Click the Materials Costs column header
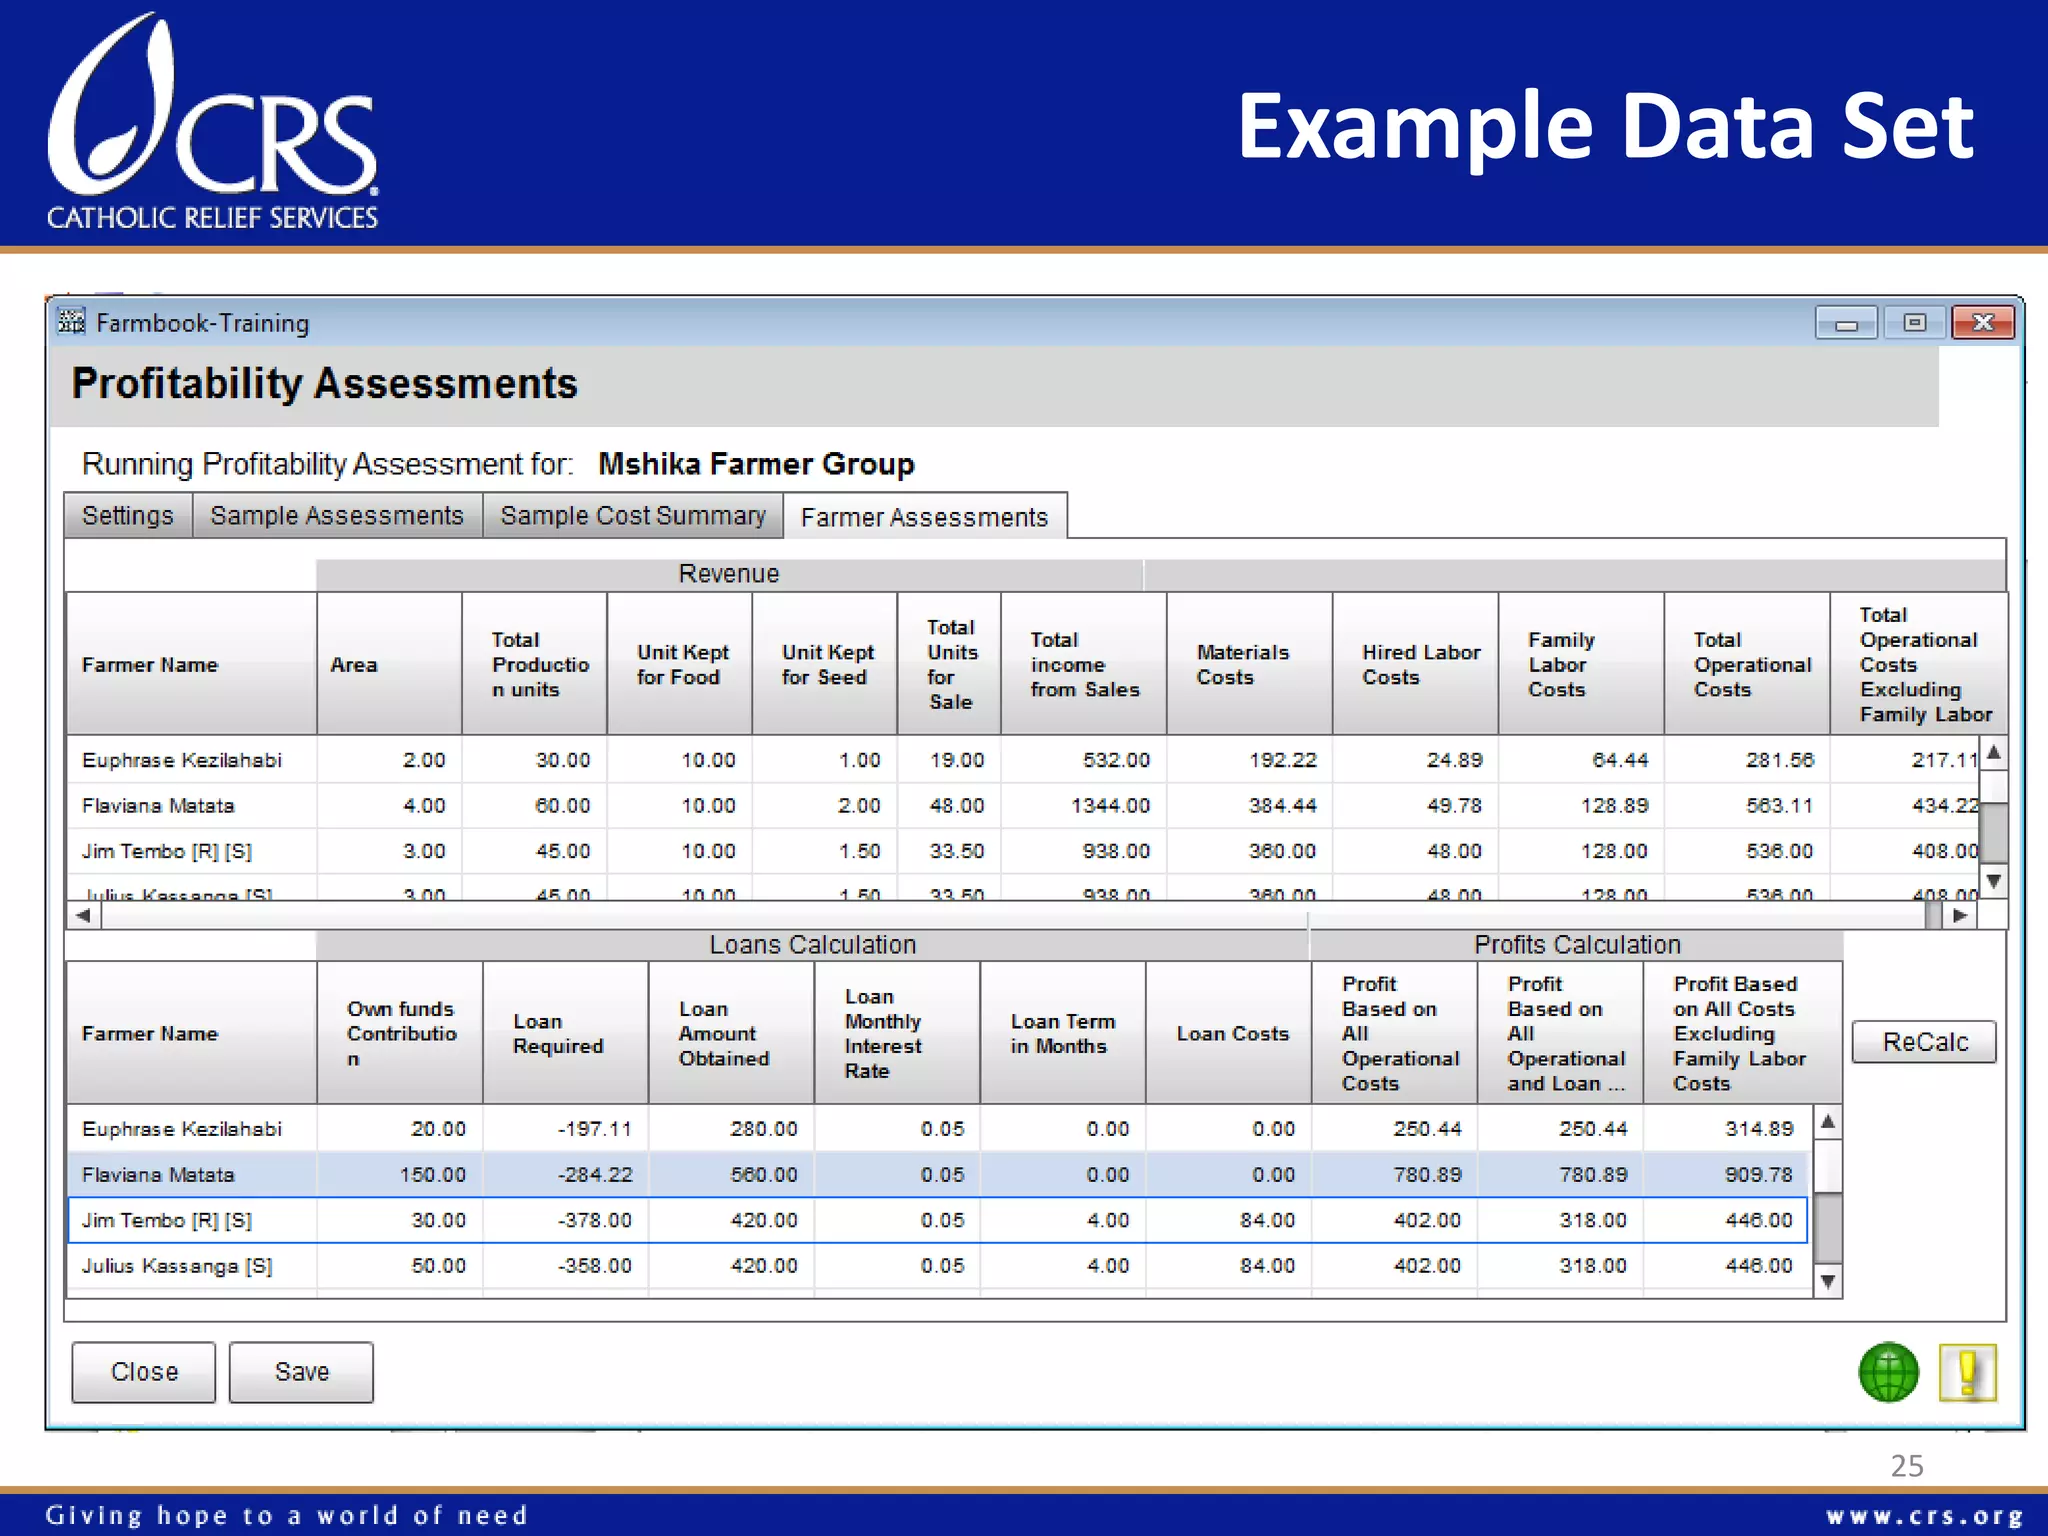2048x1536 pixels. click(1250, 664)
